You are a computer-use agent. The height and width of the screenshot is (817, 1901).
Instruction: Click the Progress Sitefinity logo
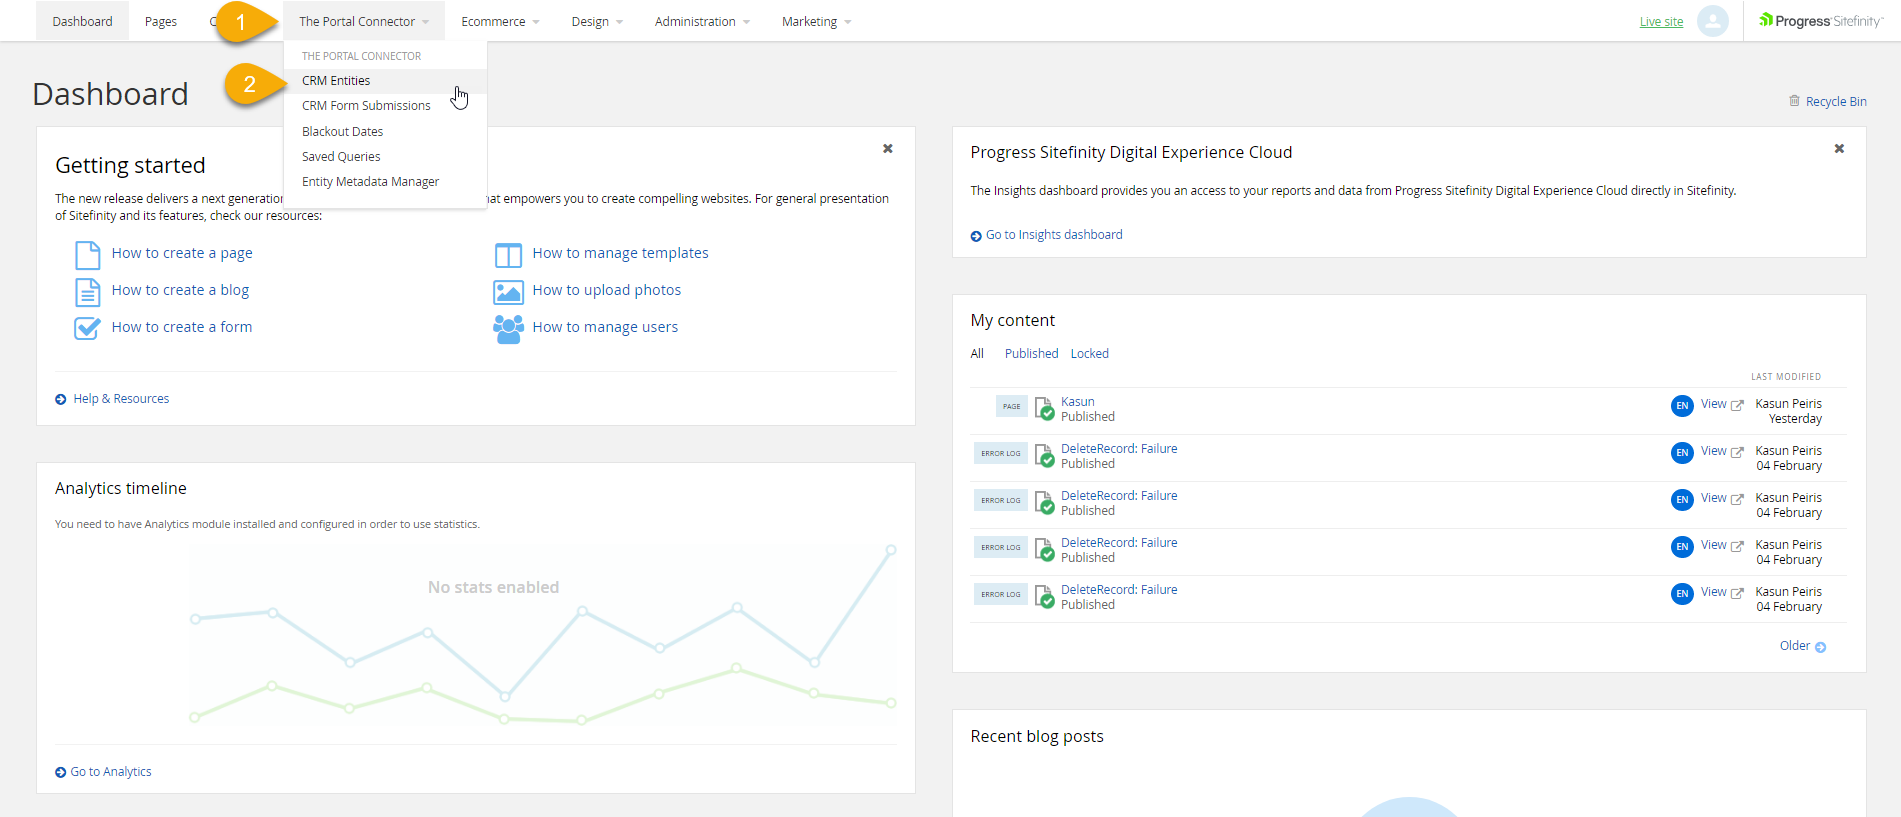point(1821,21)
